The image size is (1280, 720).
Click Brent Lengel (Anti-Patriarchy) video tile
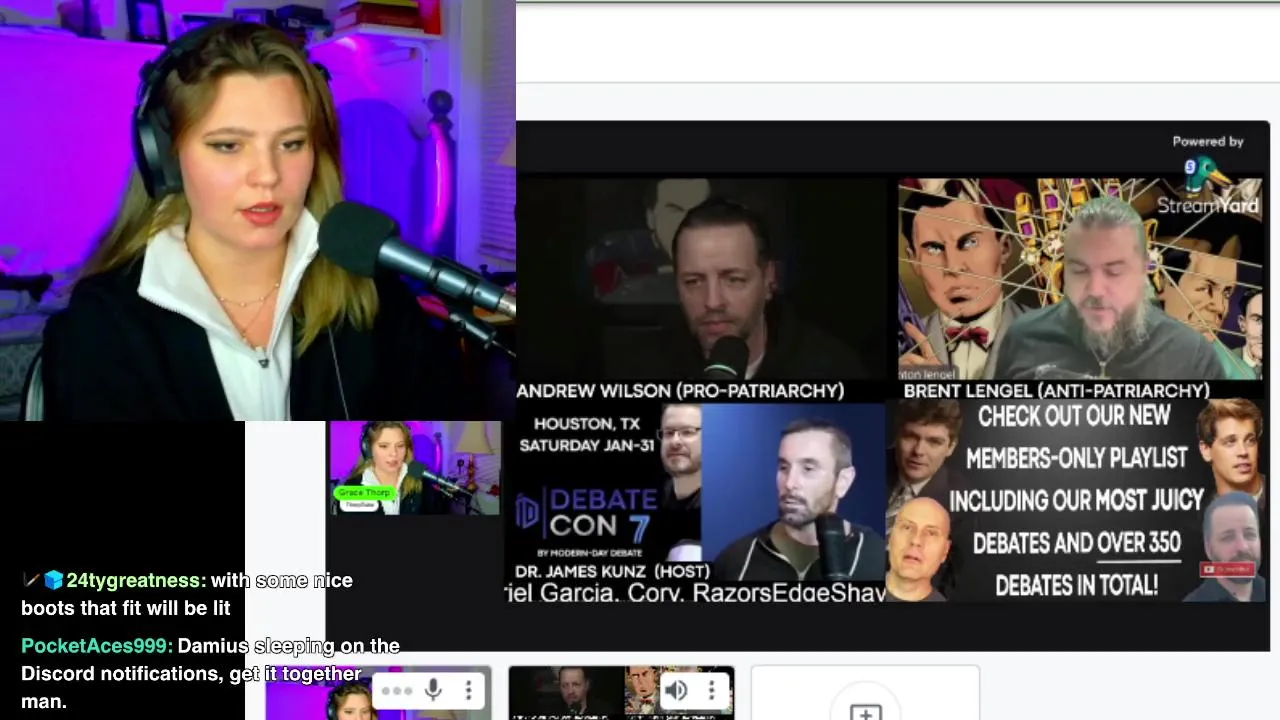pyautogui.click(x=1080, y=279)
